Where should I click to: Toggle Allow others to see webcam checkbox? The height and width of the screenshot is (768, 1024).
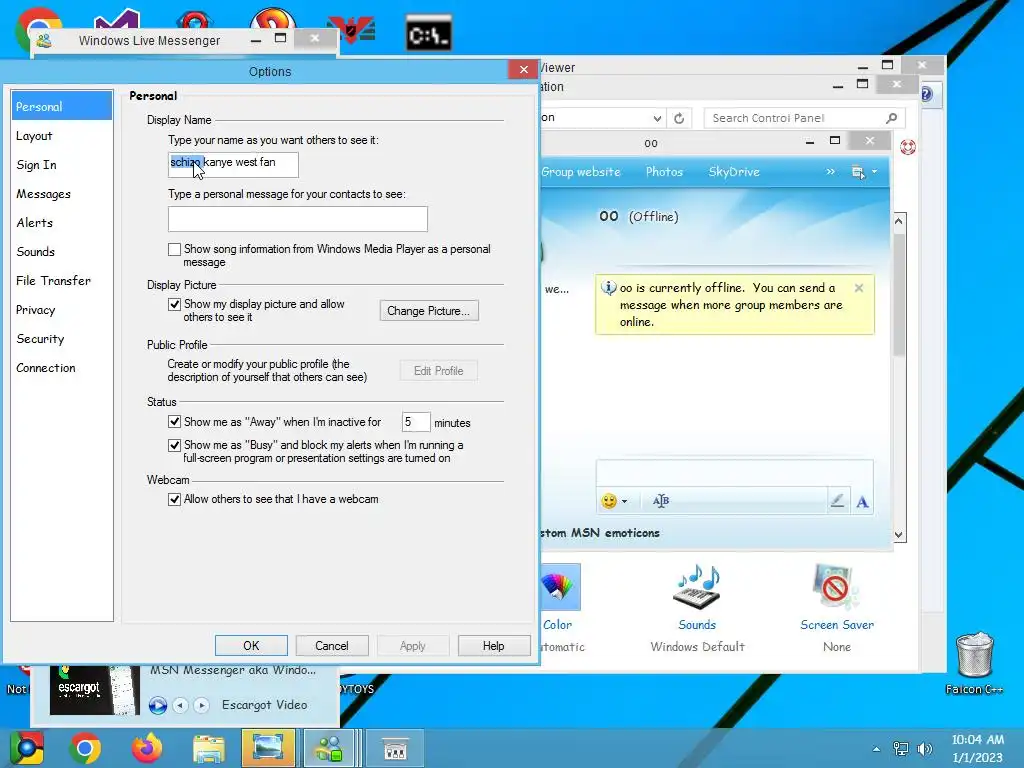(x=174, y=500)
